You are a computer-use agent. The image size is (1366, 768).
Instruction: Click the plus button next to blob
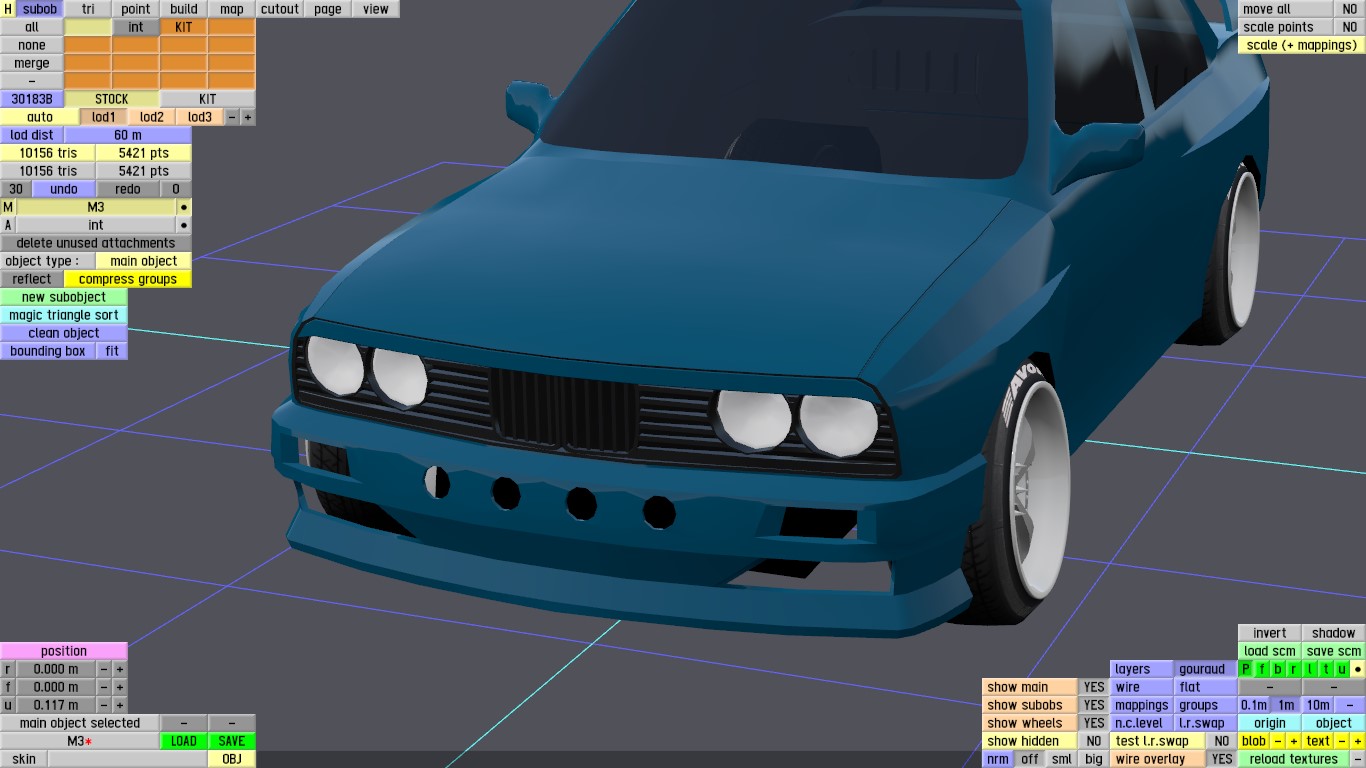(1294, 741)
